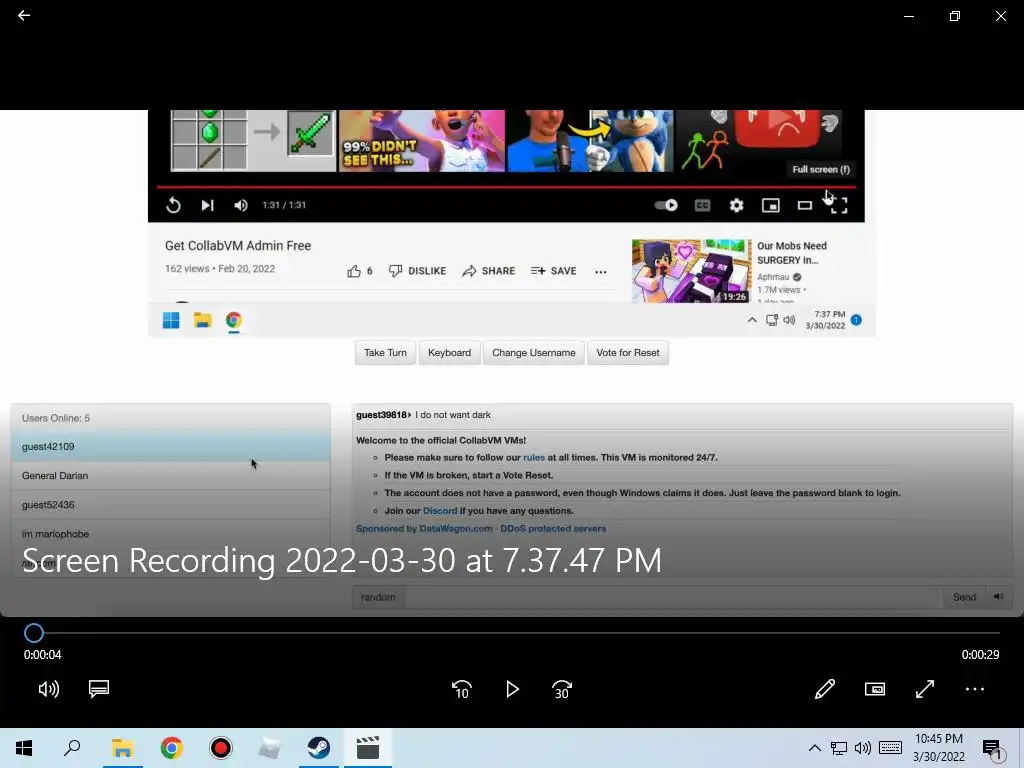Click the DISLIKE button
1024x768 pixels.
417,271
